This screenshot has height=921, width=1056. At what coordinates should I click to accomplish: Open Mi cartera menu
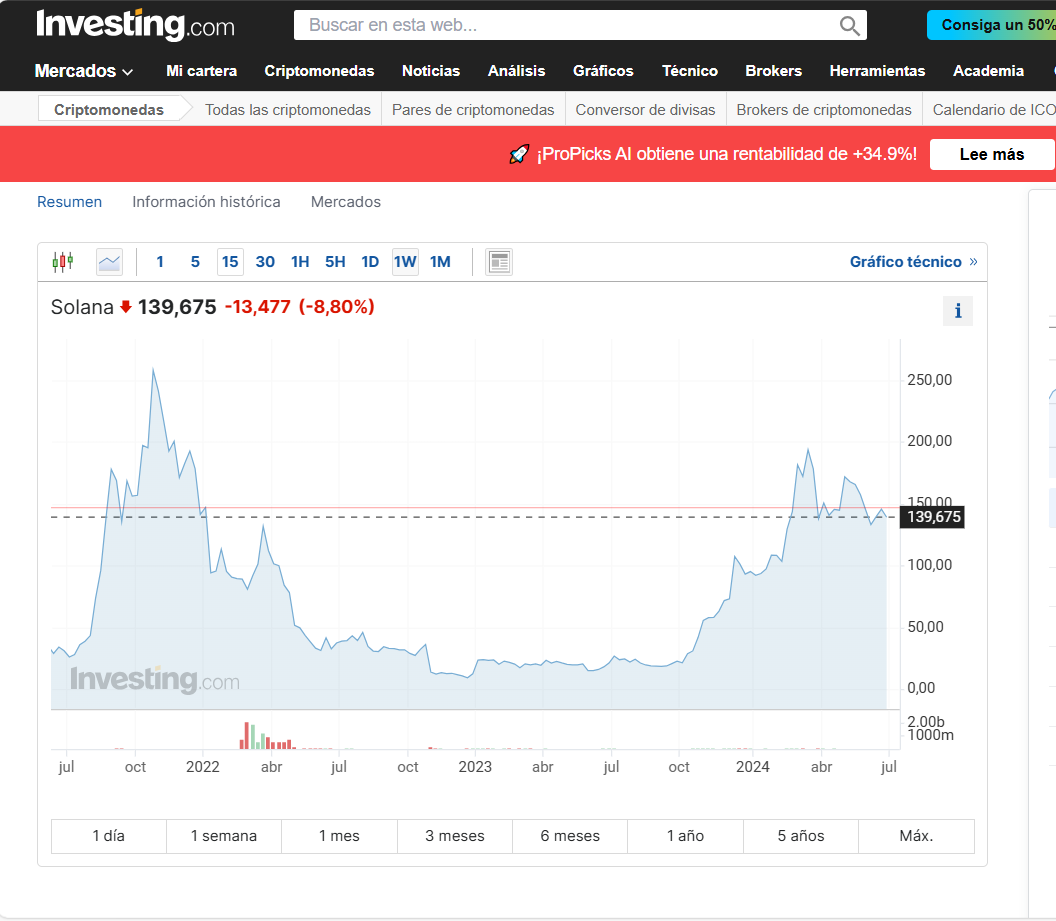201,71
